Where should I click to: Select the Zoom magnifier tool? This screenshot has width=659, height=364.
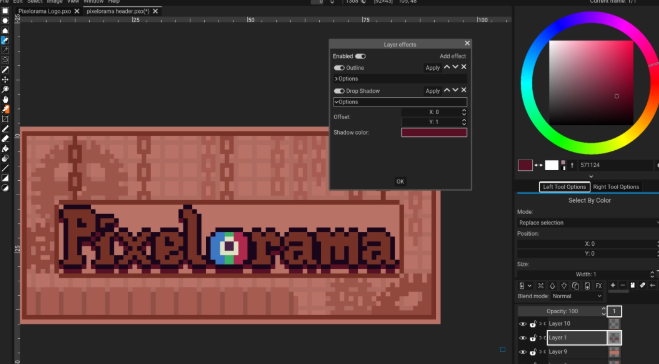5,90
